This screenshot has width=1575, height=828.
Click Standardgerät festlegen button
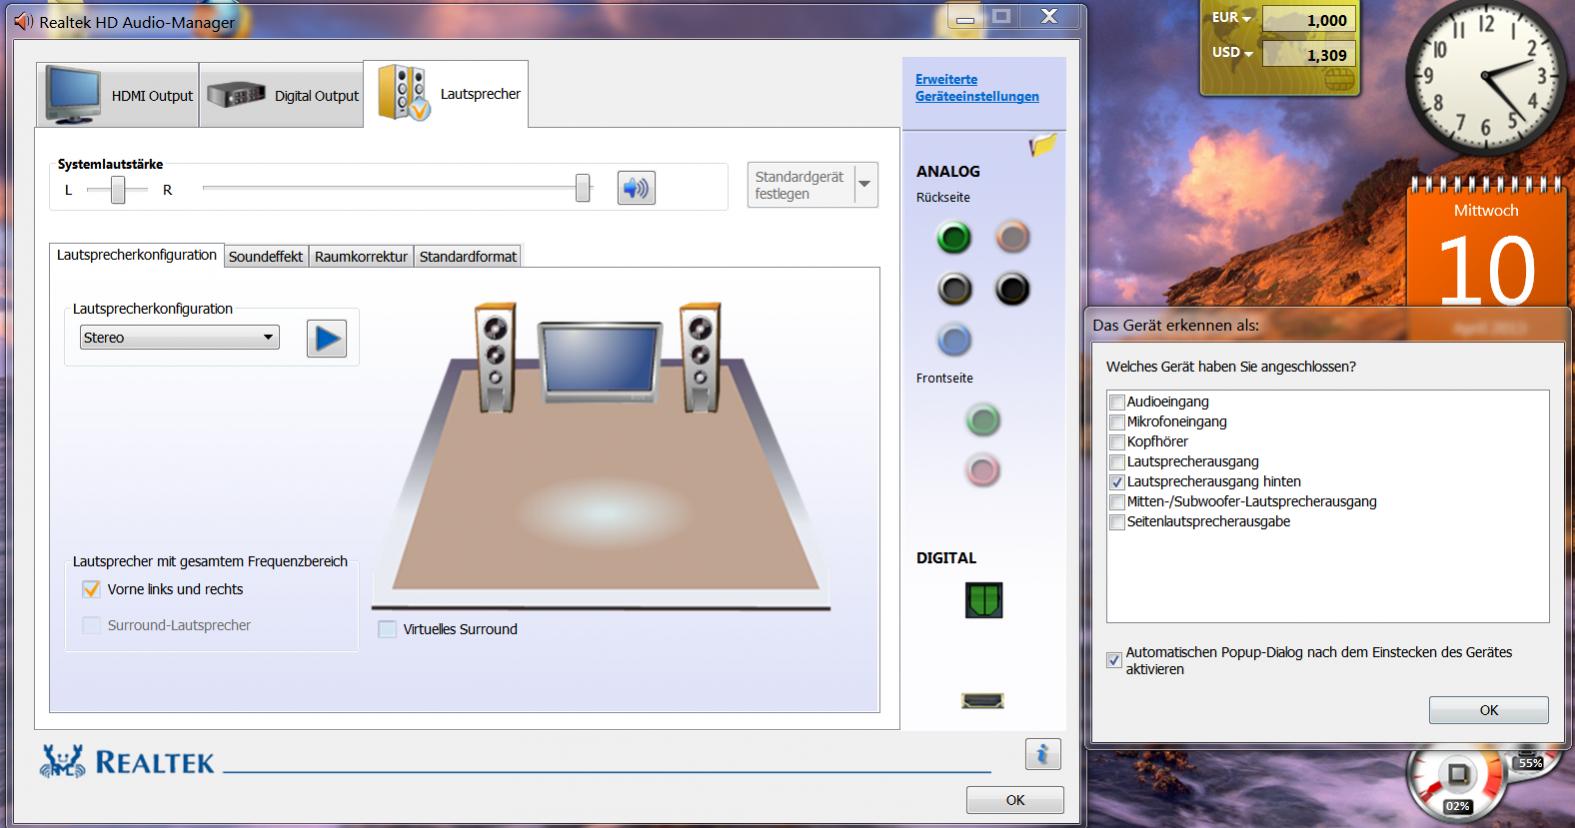(801, 185)
